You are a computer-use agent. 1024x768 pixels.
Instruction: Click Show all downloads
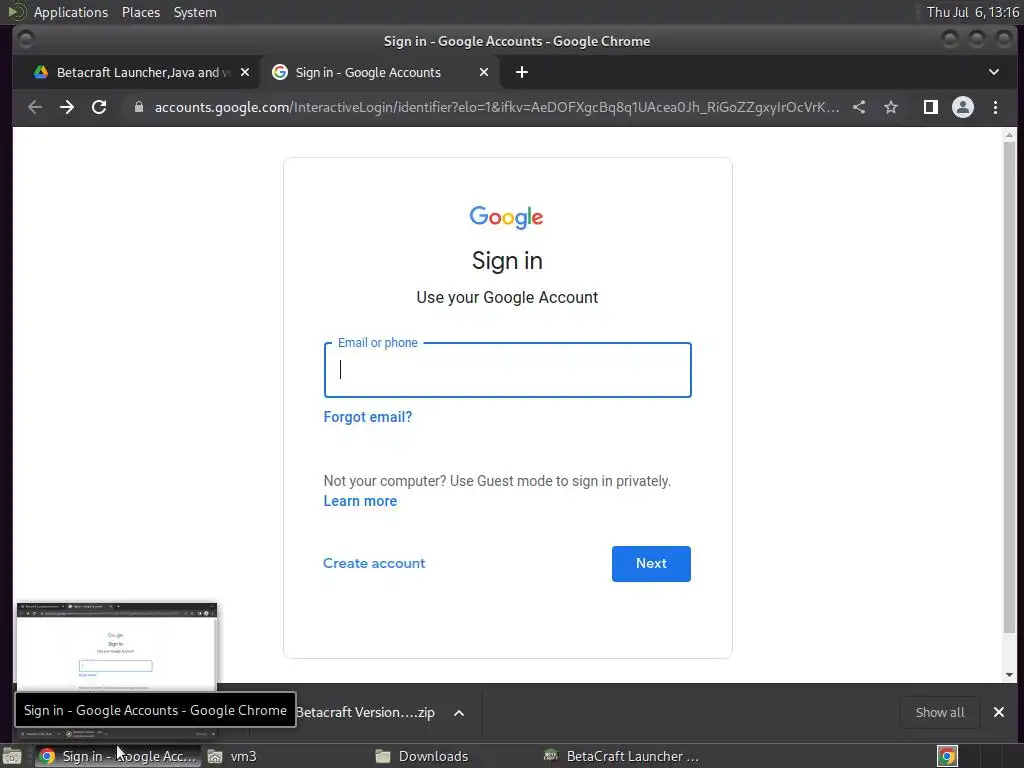(940, 712)
